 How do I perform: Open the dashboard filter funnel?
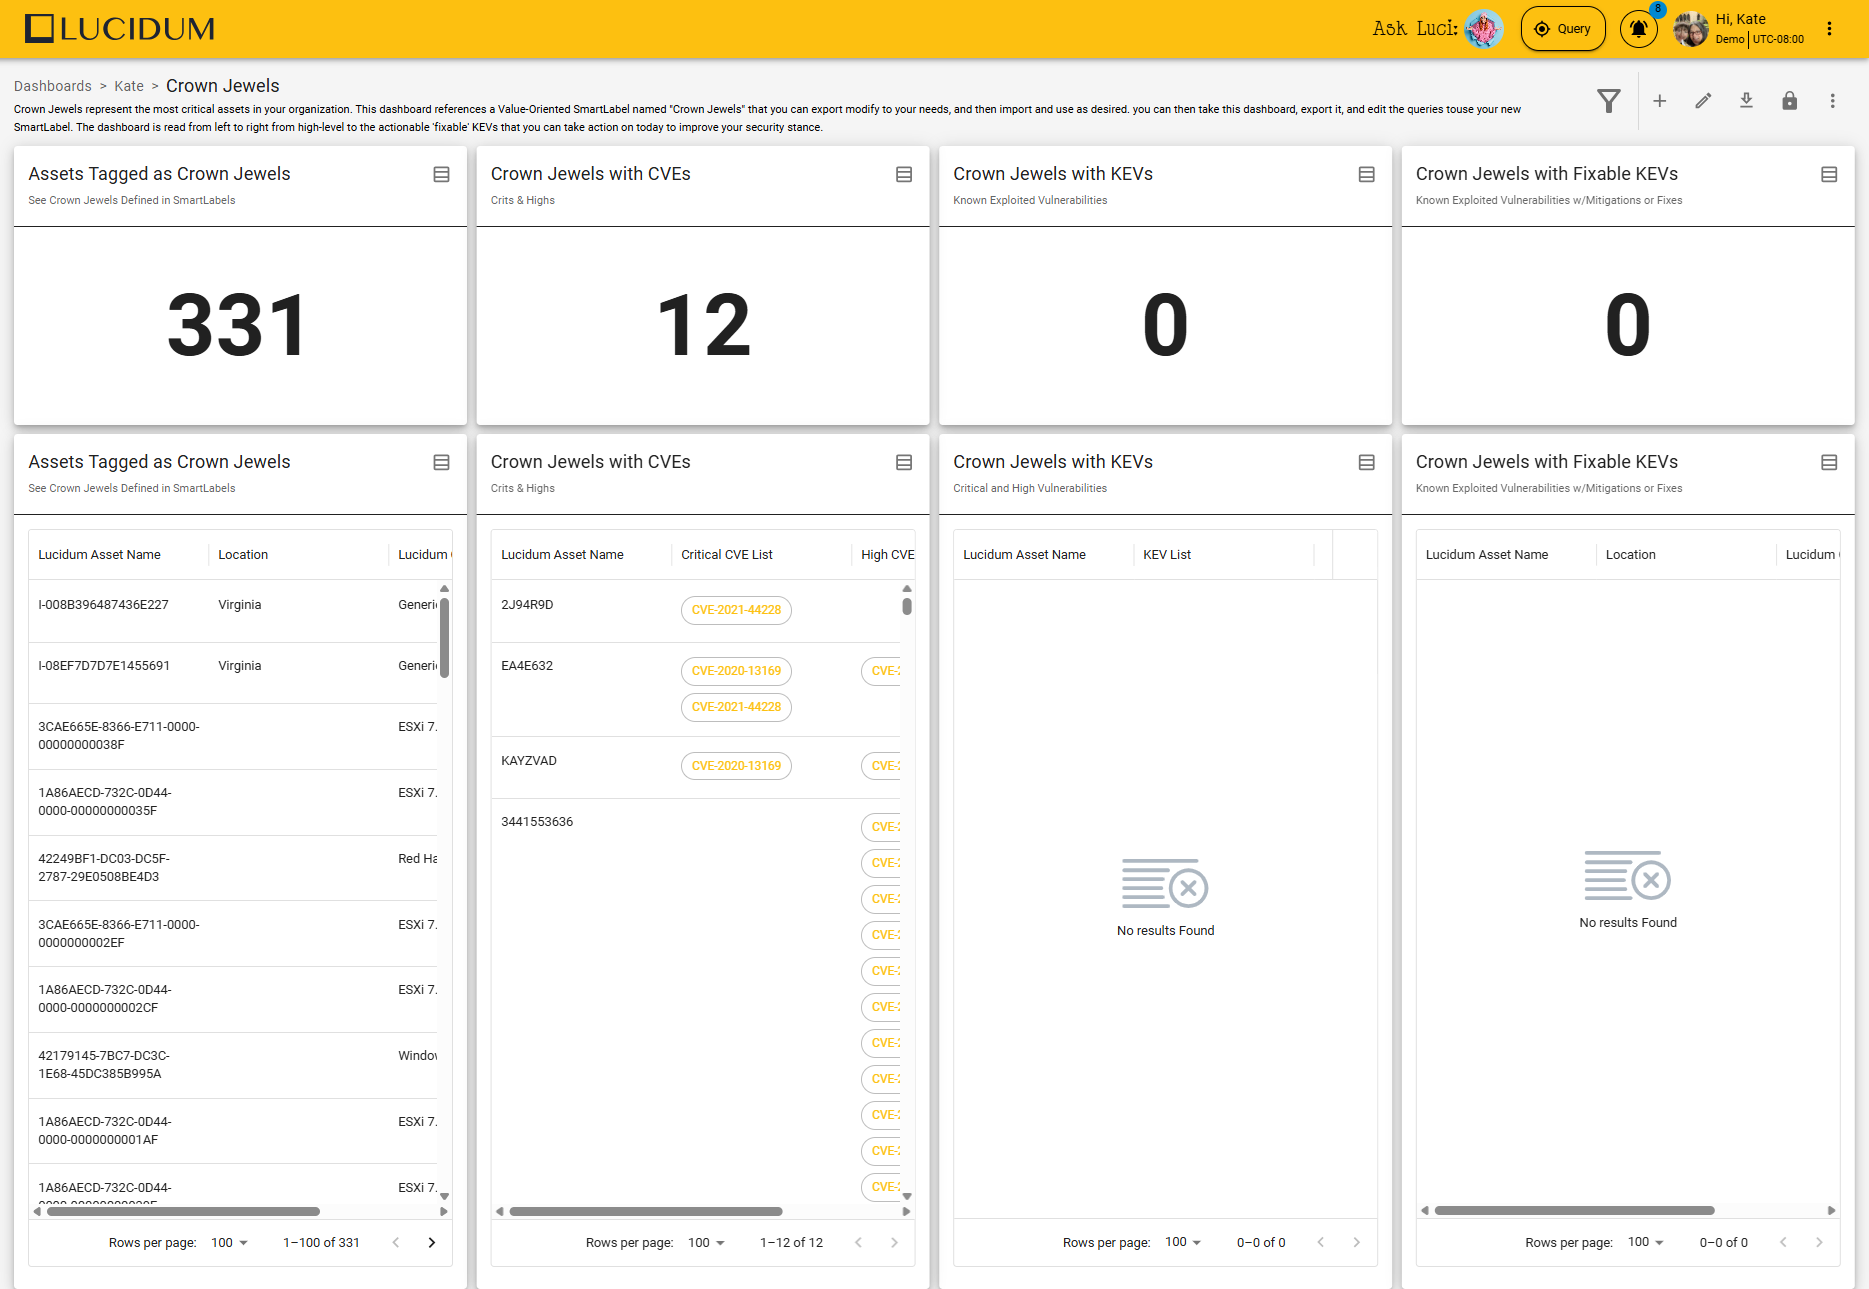pos(1609,101)
